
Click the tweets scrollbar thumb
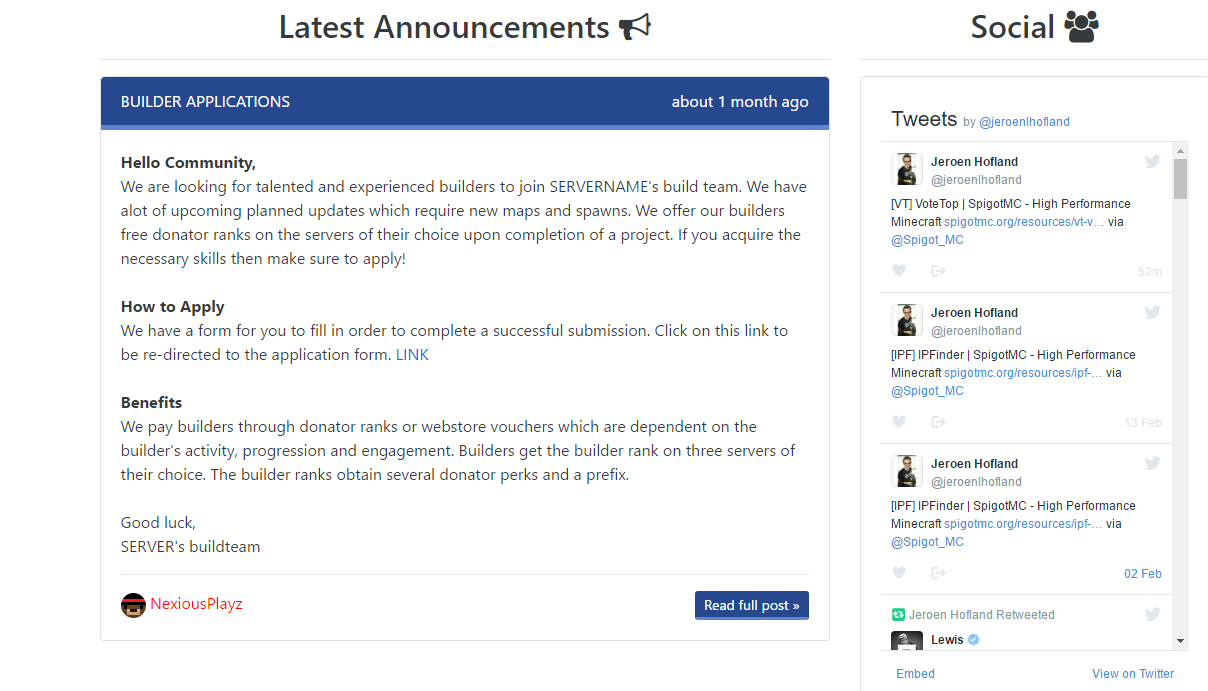tap(1180, 178)
